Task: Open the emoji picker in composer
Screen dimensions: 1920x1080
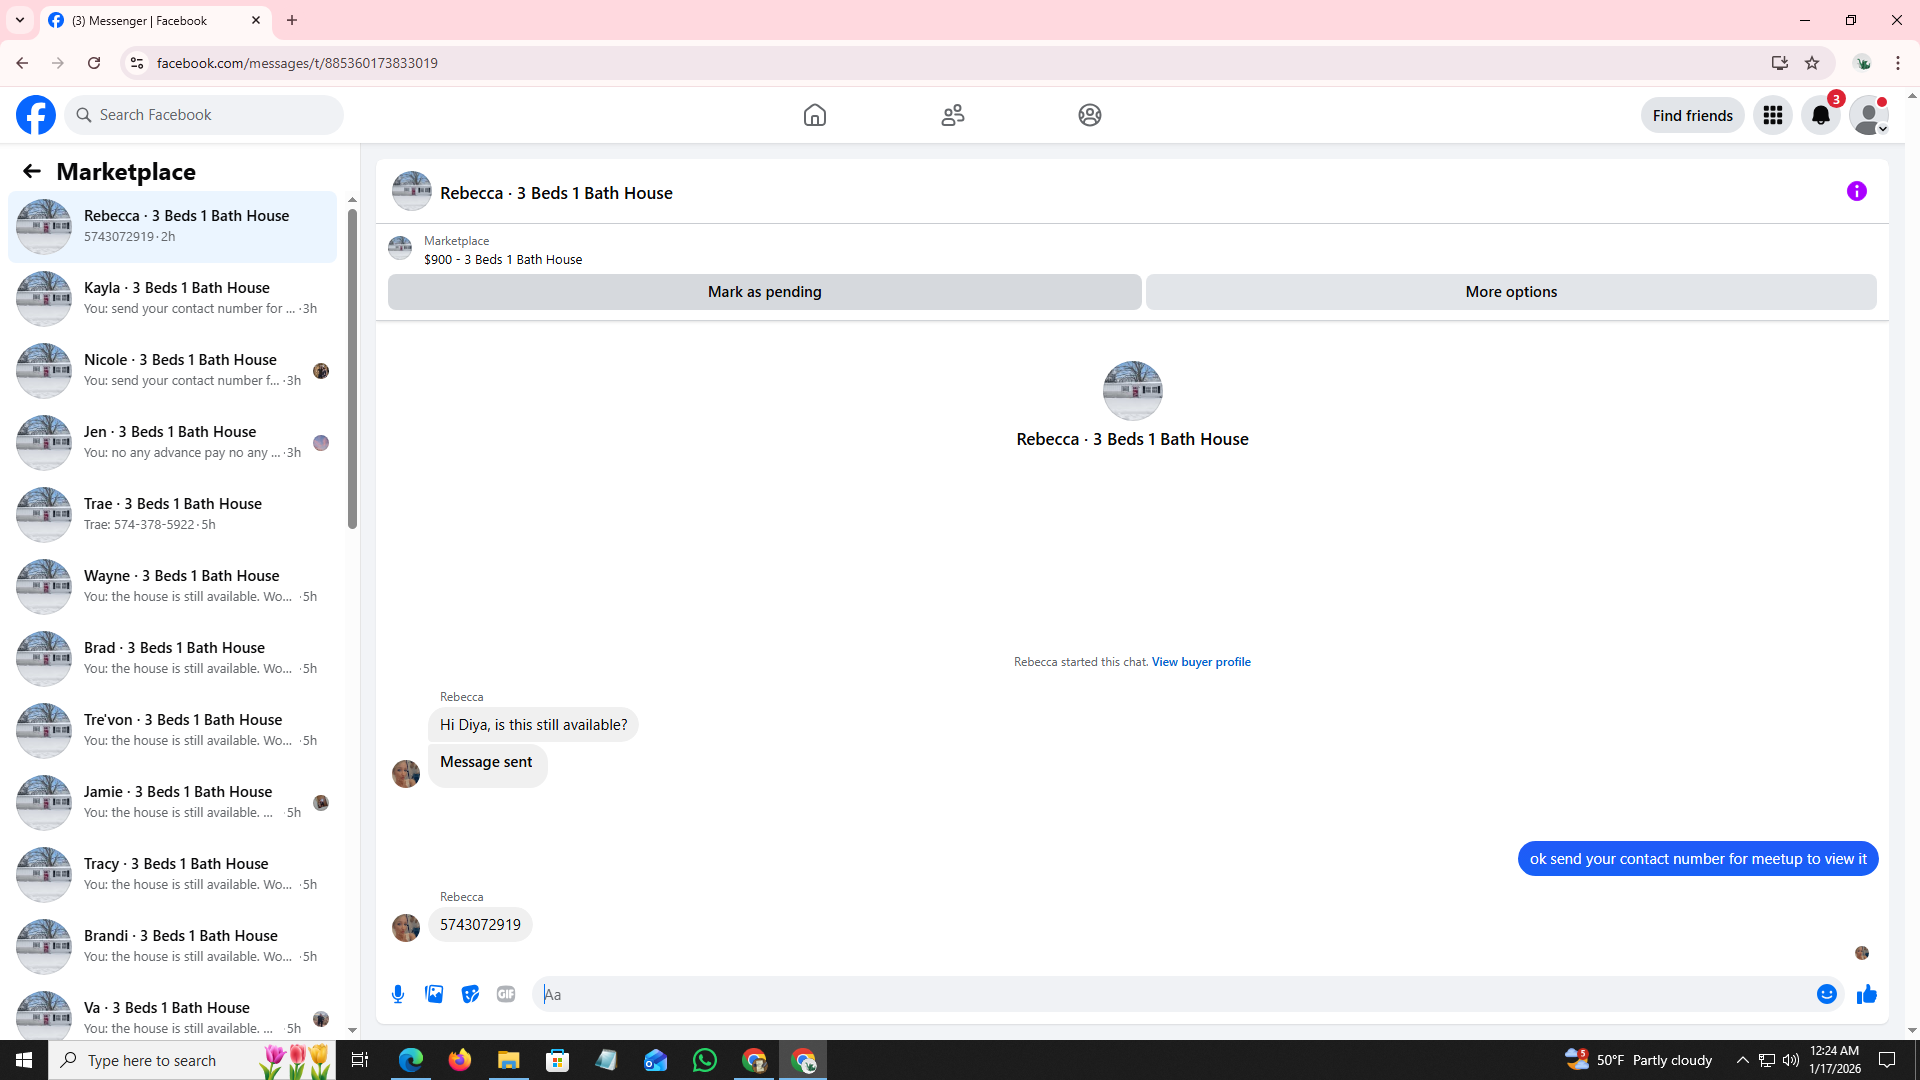Action: (x=1826, y=994)
